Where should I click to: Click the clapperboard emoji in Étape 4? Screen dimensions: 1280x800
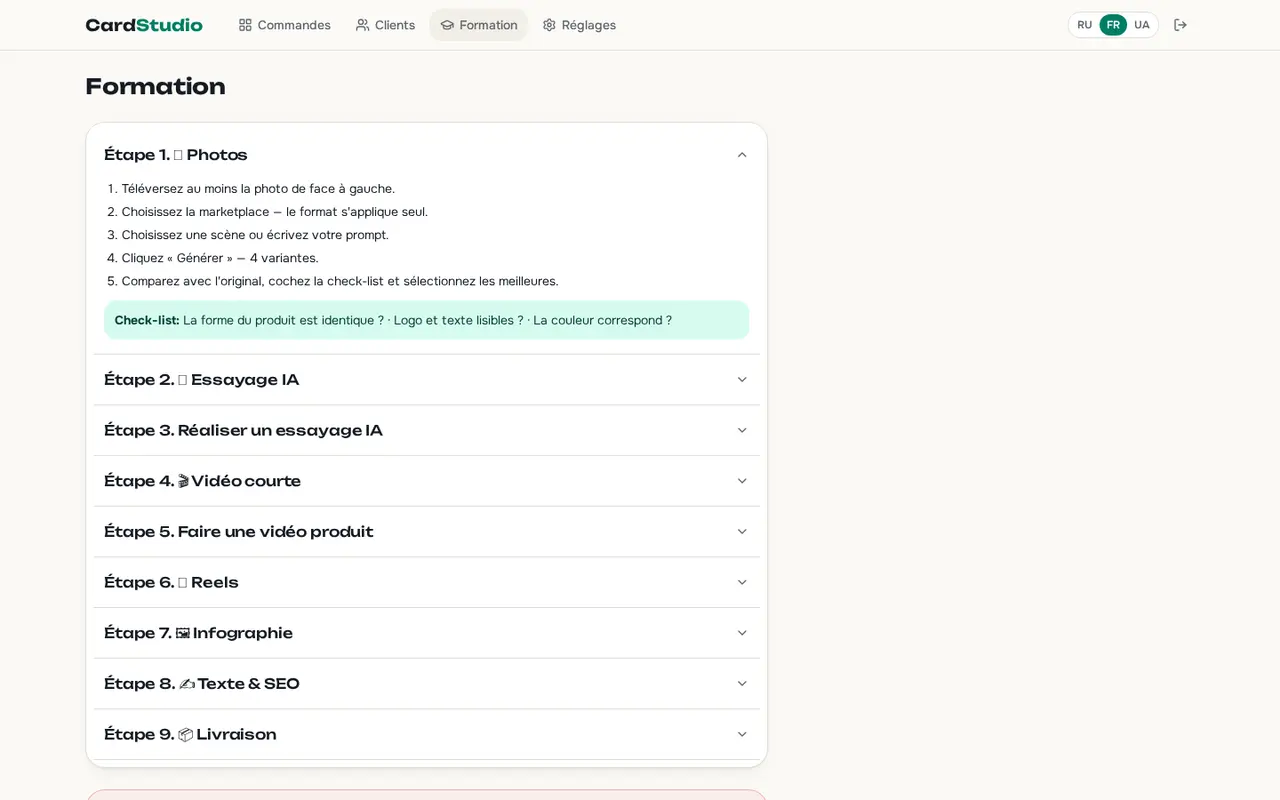pyautogui.click(x=183, y=481)
